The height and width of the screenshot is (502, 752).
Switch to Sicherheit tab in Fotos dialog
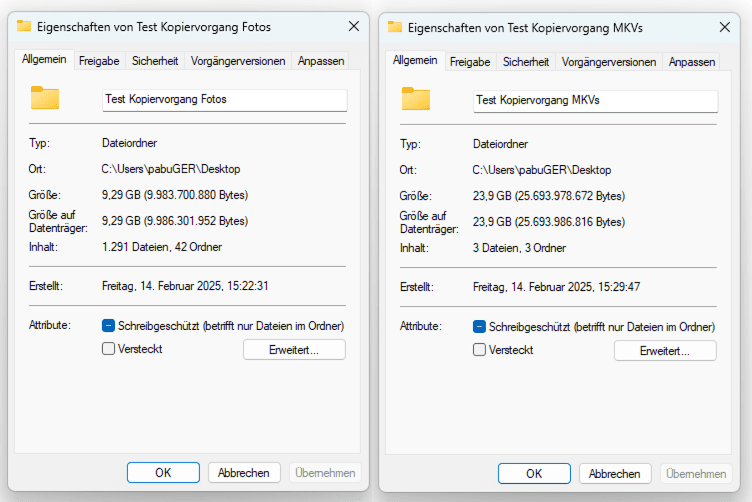coord(155,61)
